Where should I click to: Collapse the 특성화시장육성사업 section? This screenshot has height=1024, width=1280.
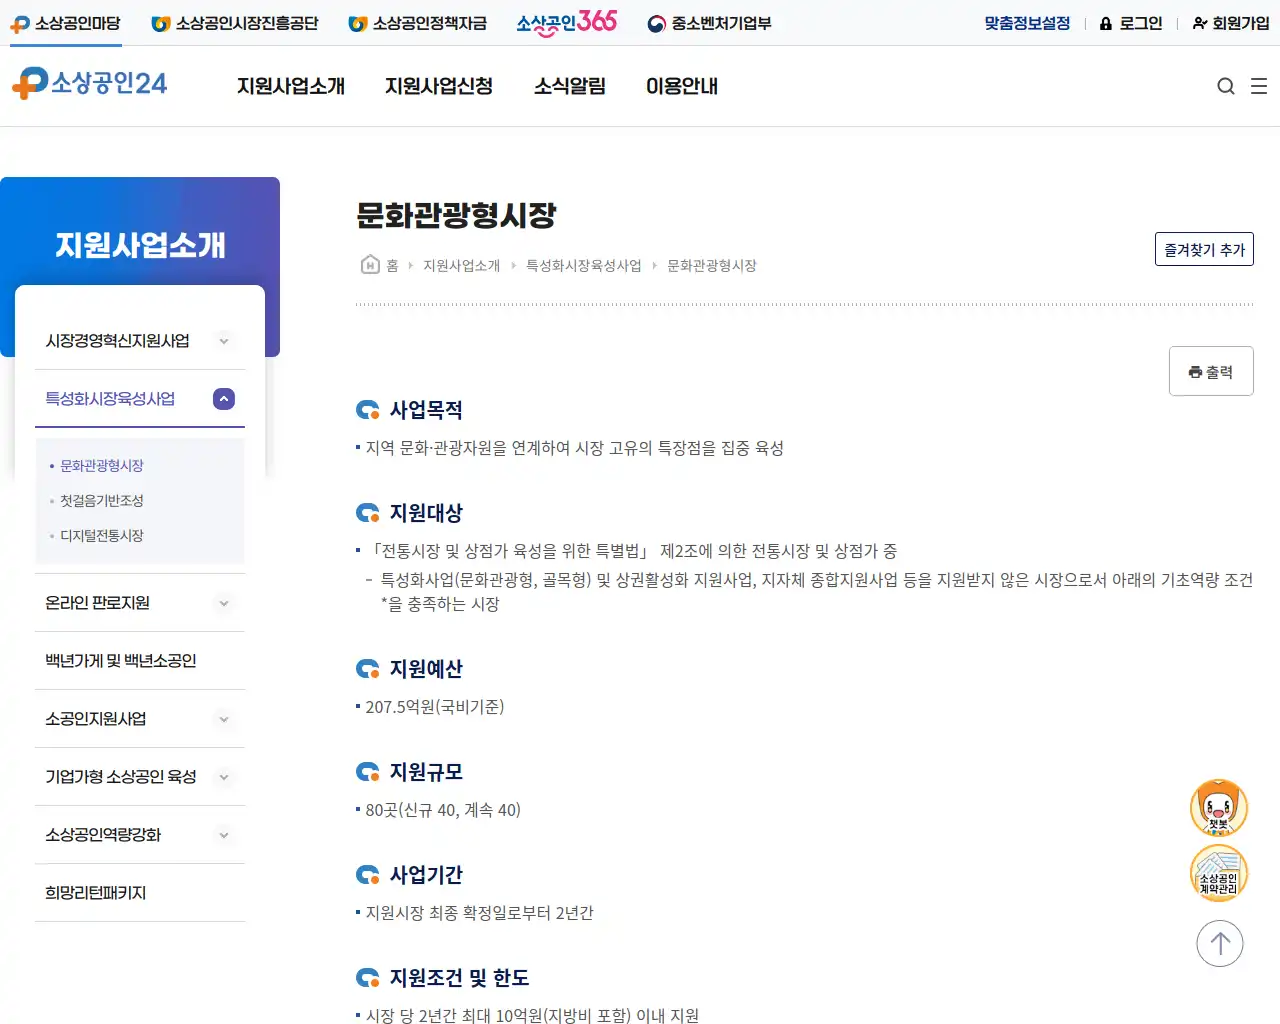223,398
